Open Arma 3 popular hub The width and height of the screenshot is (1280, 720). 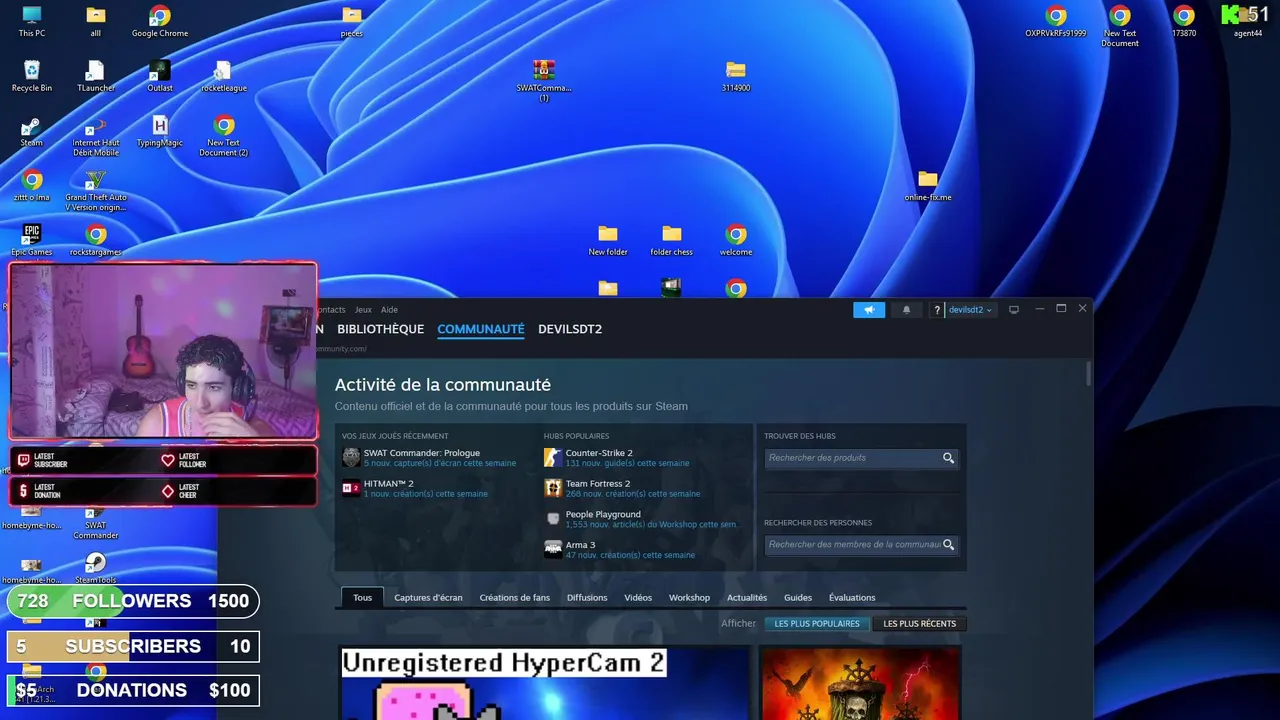580,546
